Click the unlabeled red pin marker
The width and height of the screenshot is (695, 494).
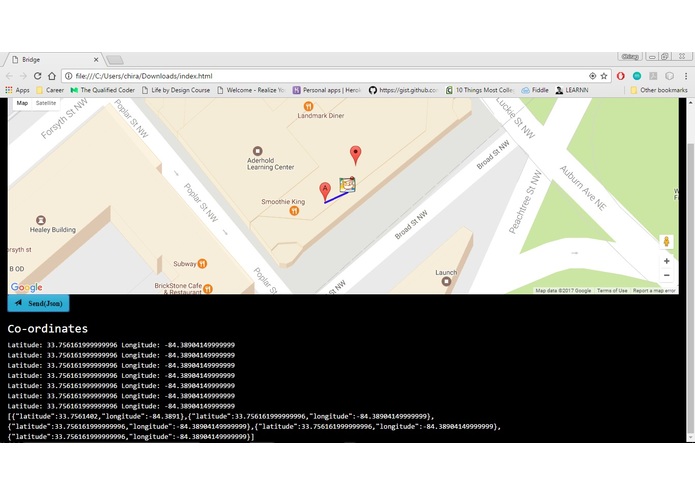coord(355,155)
